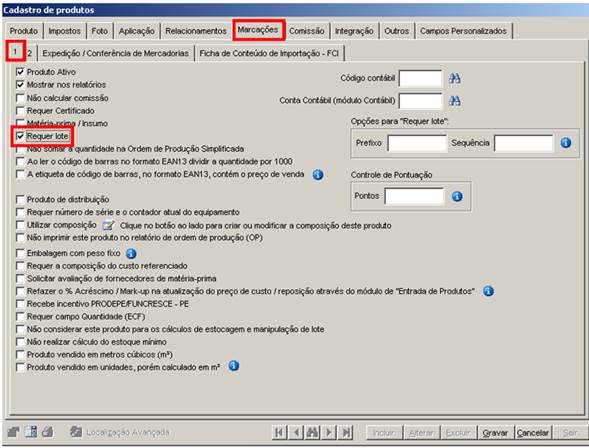Open the Impostos tab
This screenshot has width=589, height=448.
64,31
